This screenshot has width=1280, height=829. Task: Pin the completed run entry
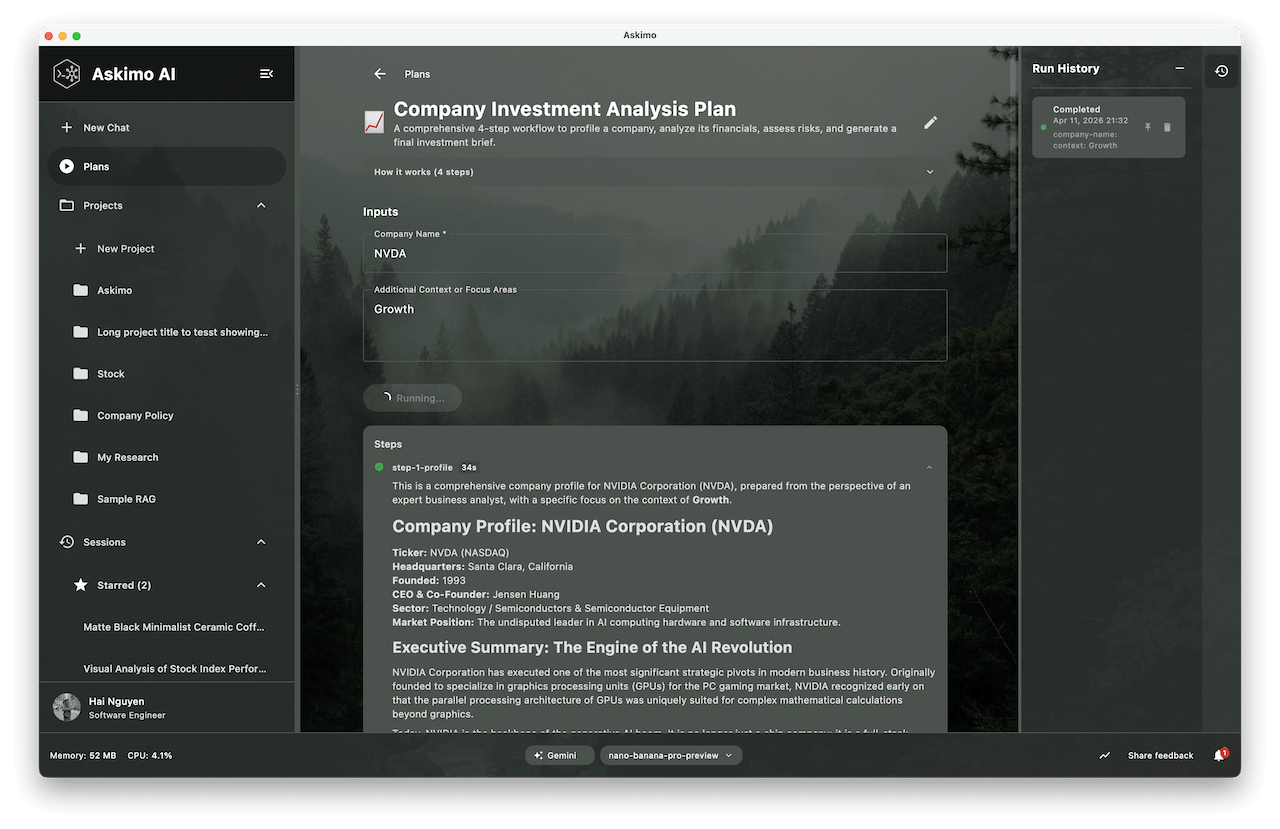coord(1148,127)
